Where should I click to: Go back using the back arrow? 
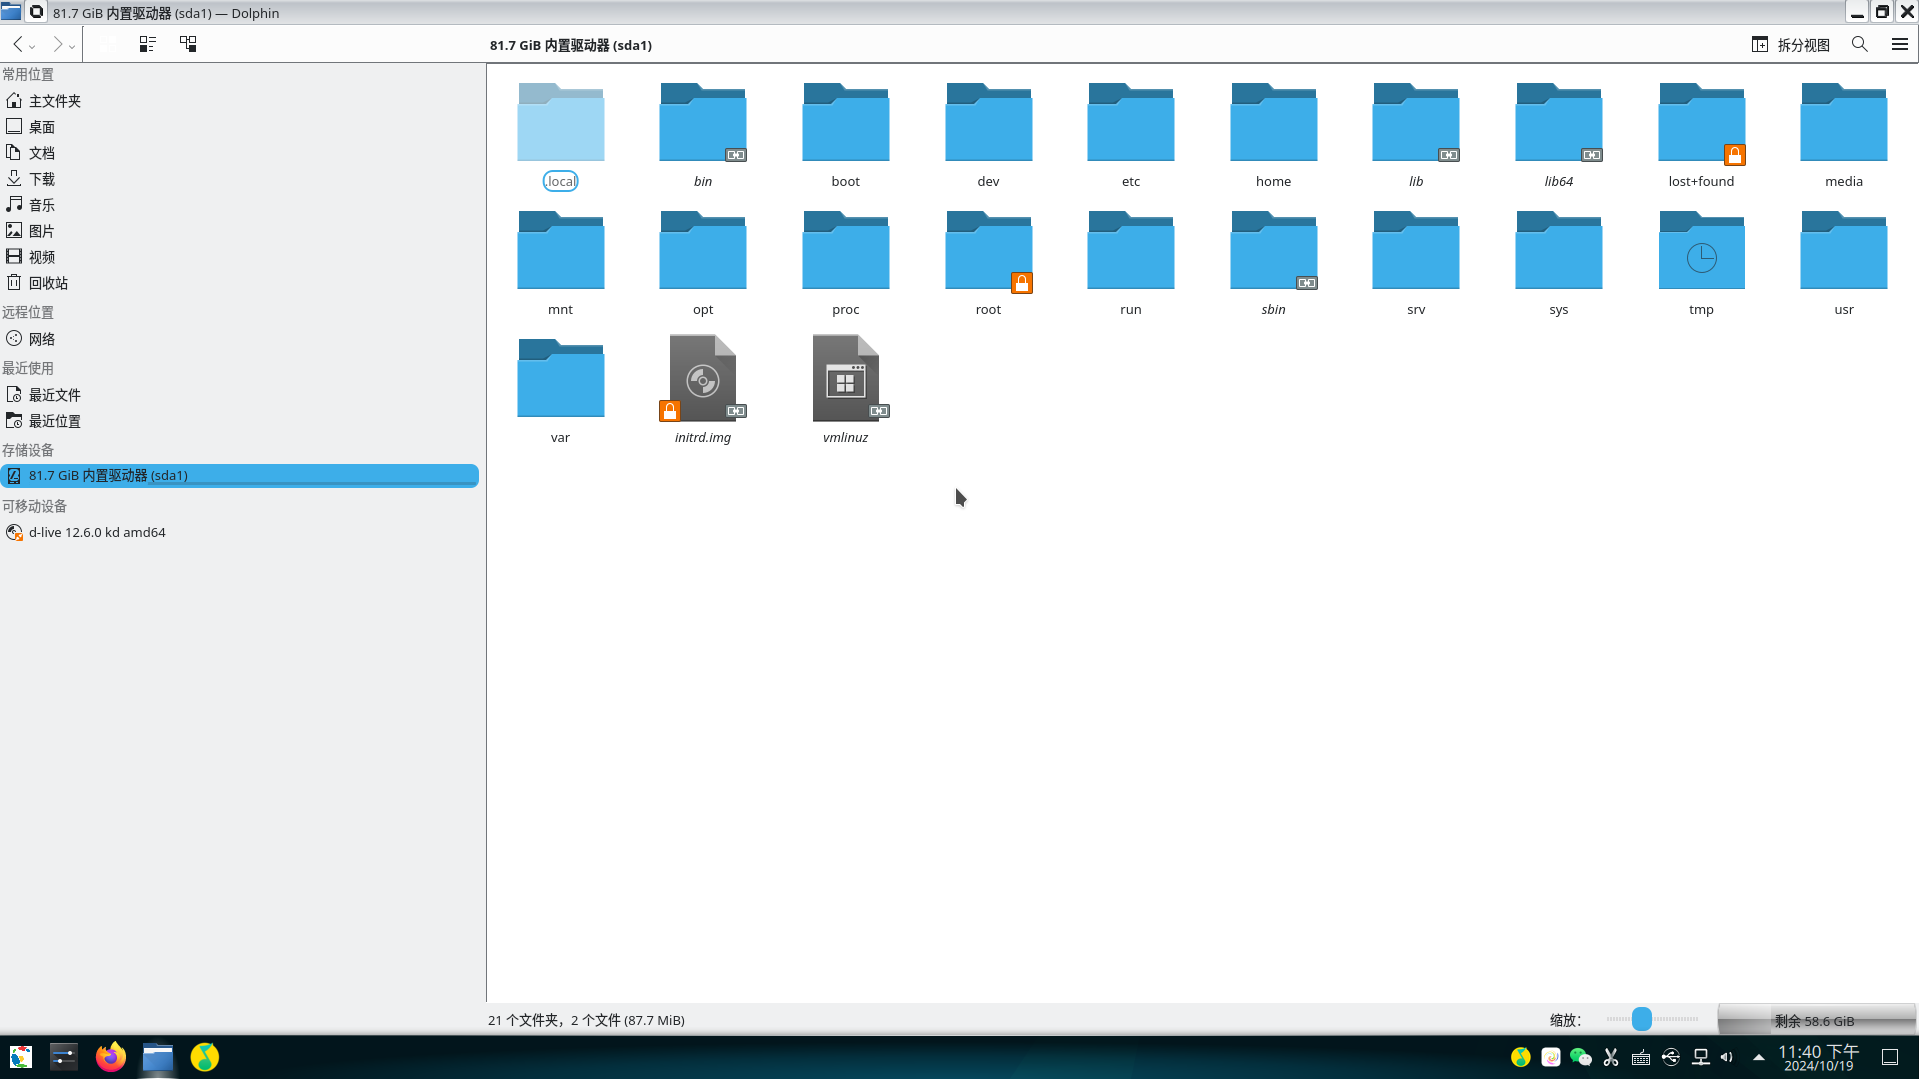(x=18, y=44)
